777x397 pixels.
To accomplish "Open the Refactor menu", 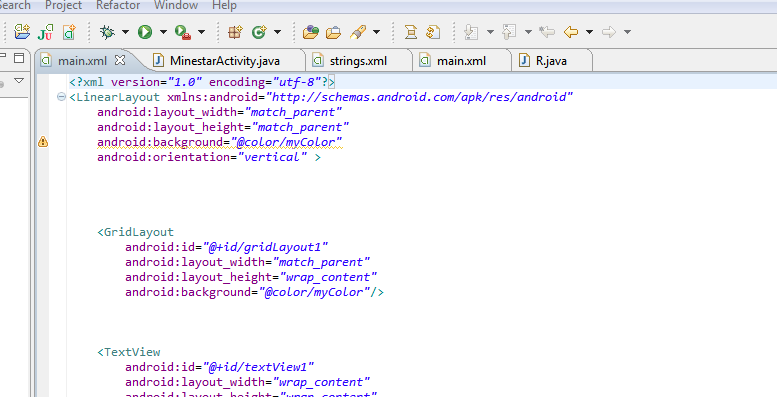I will click(118, 5).
